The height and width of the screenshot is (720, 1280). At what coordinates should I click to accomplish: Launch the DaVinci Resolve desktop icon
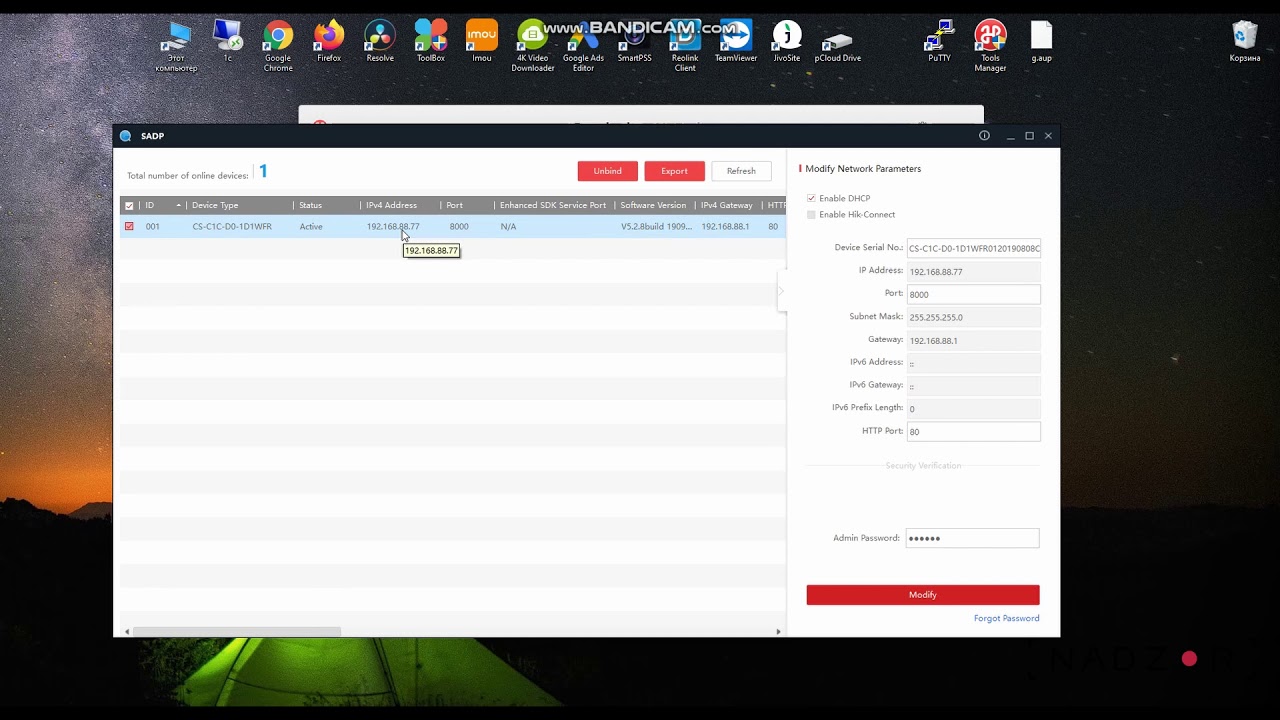[380, 42]
